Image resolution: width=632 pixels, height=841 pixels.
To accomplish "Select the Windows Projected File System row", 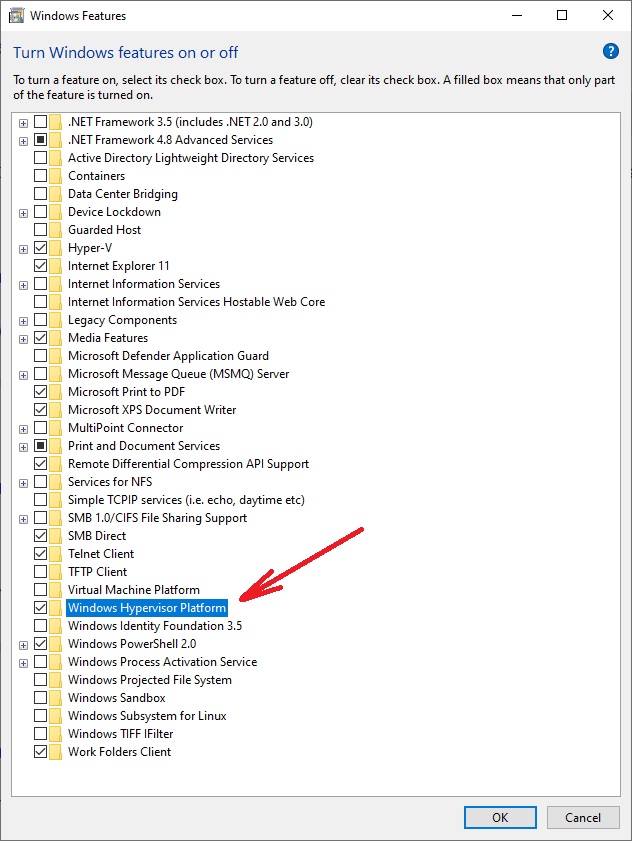I will [x=150, y=680].
